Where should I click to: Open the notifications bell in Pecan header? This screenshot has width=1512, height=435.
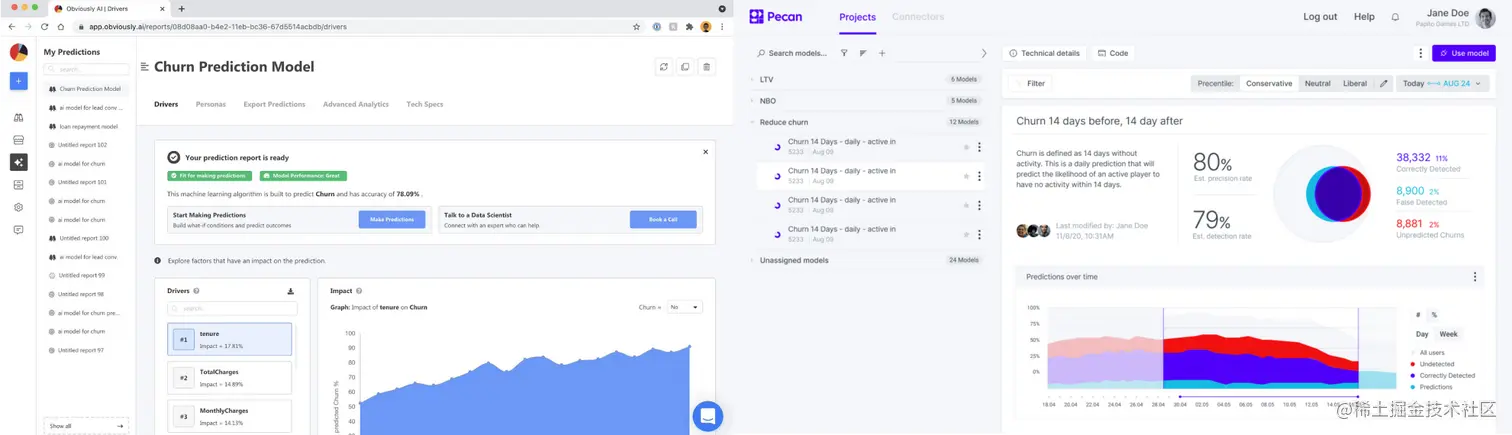[1395, 17]
